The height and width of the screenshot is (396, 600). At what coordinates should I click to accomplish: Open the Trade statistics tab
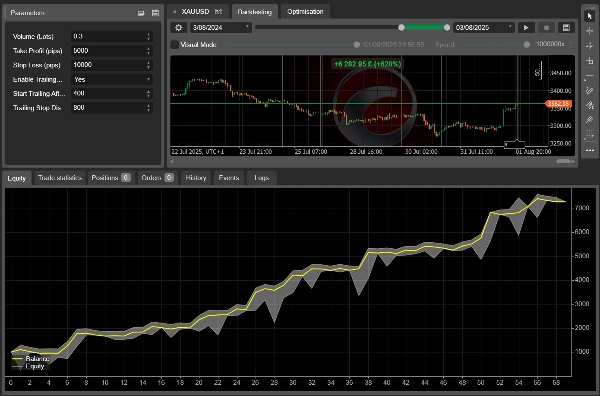60,178
